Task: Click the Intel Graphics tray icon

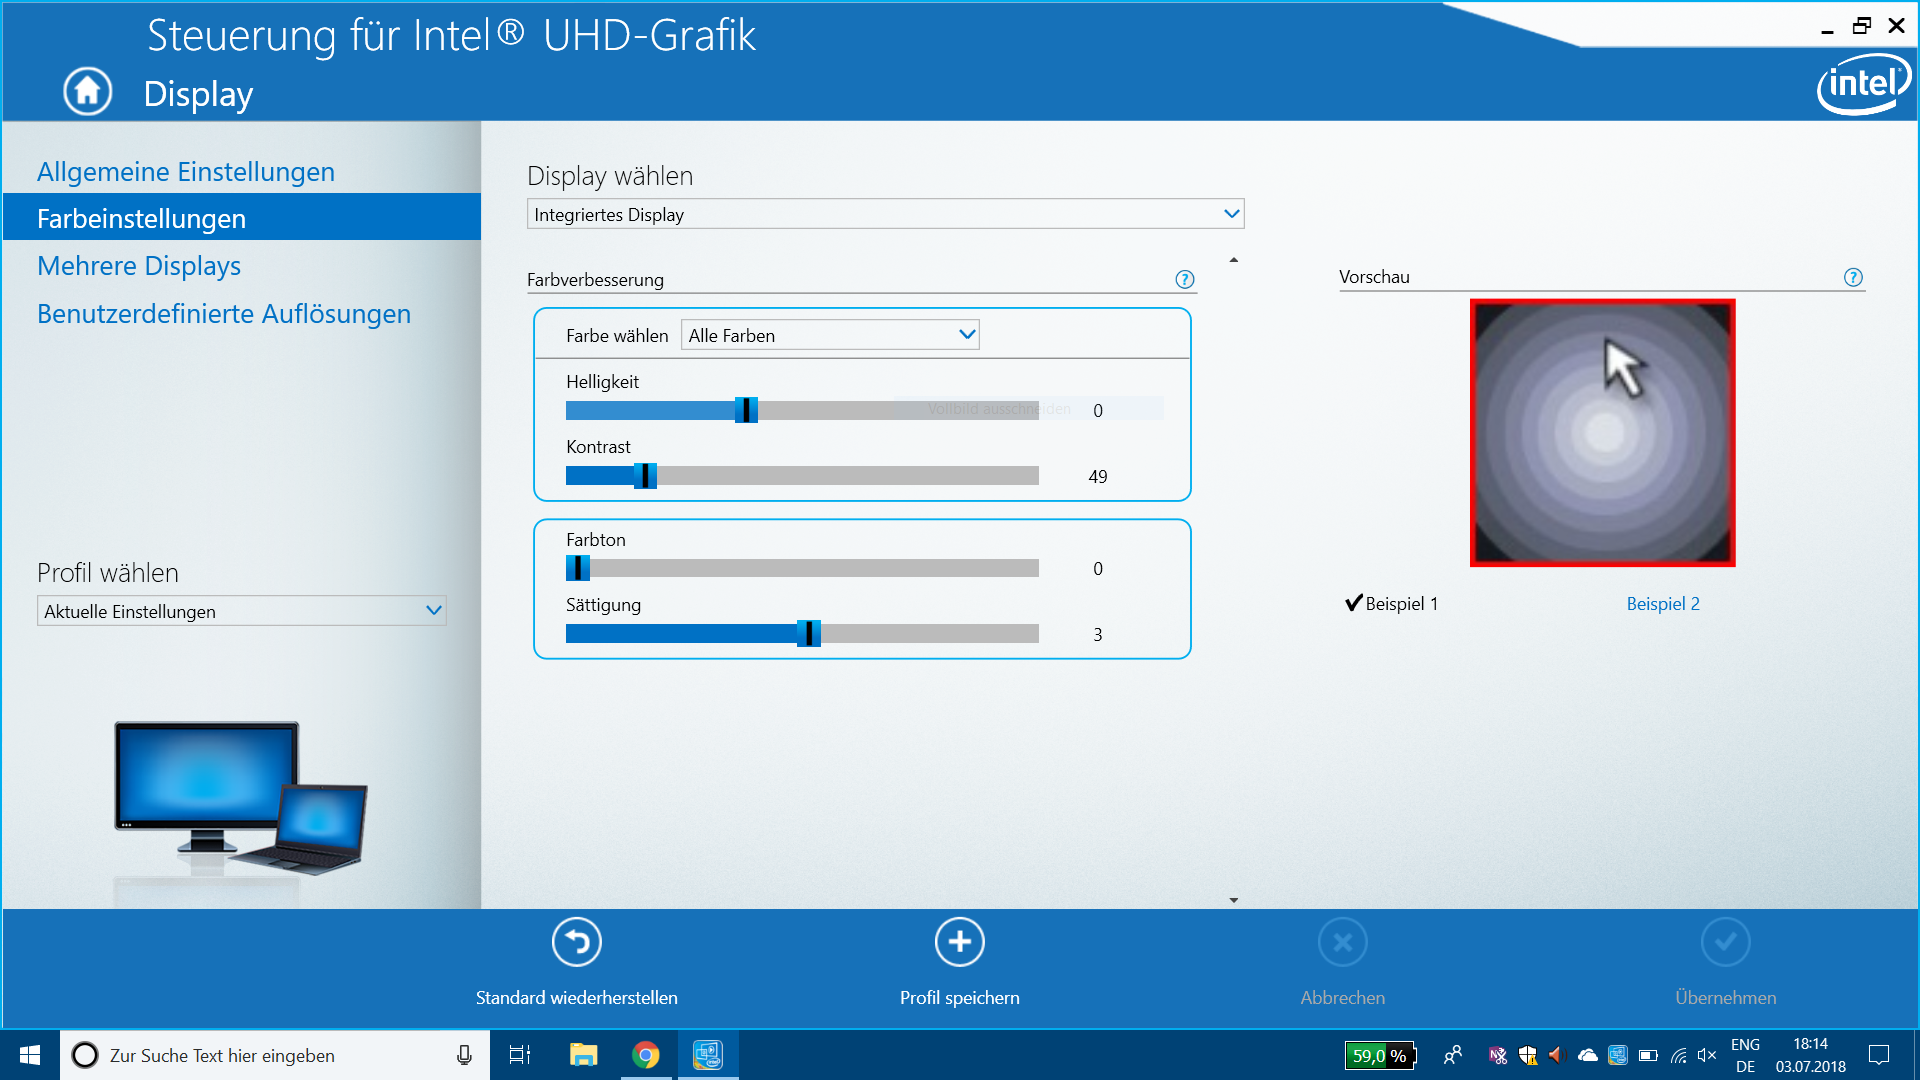Action: click(1618, 1055)
